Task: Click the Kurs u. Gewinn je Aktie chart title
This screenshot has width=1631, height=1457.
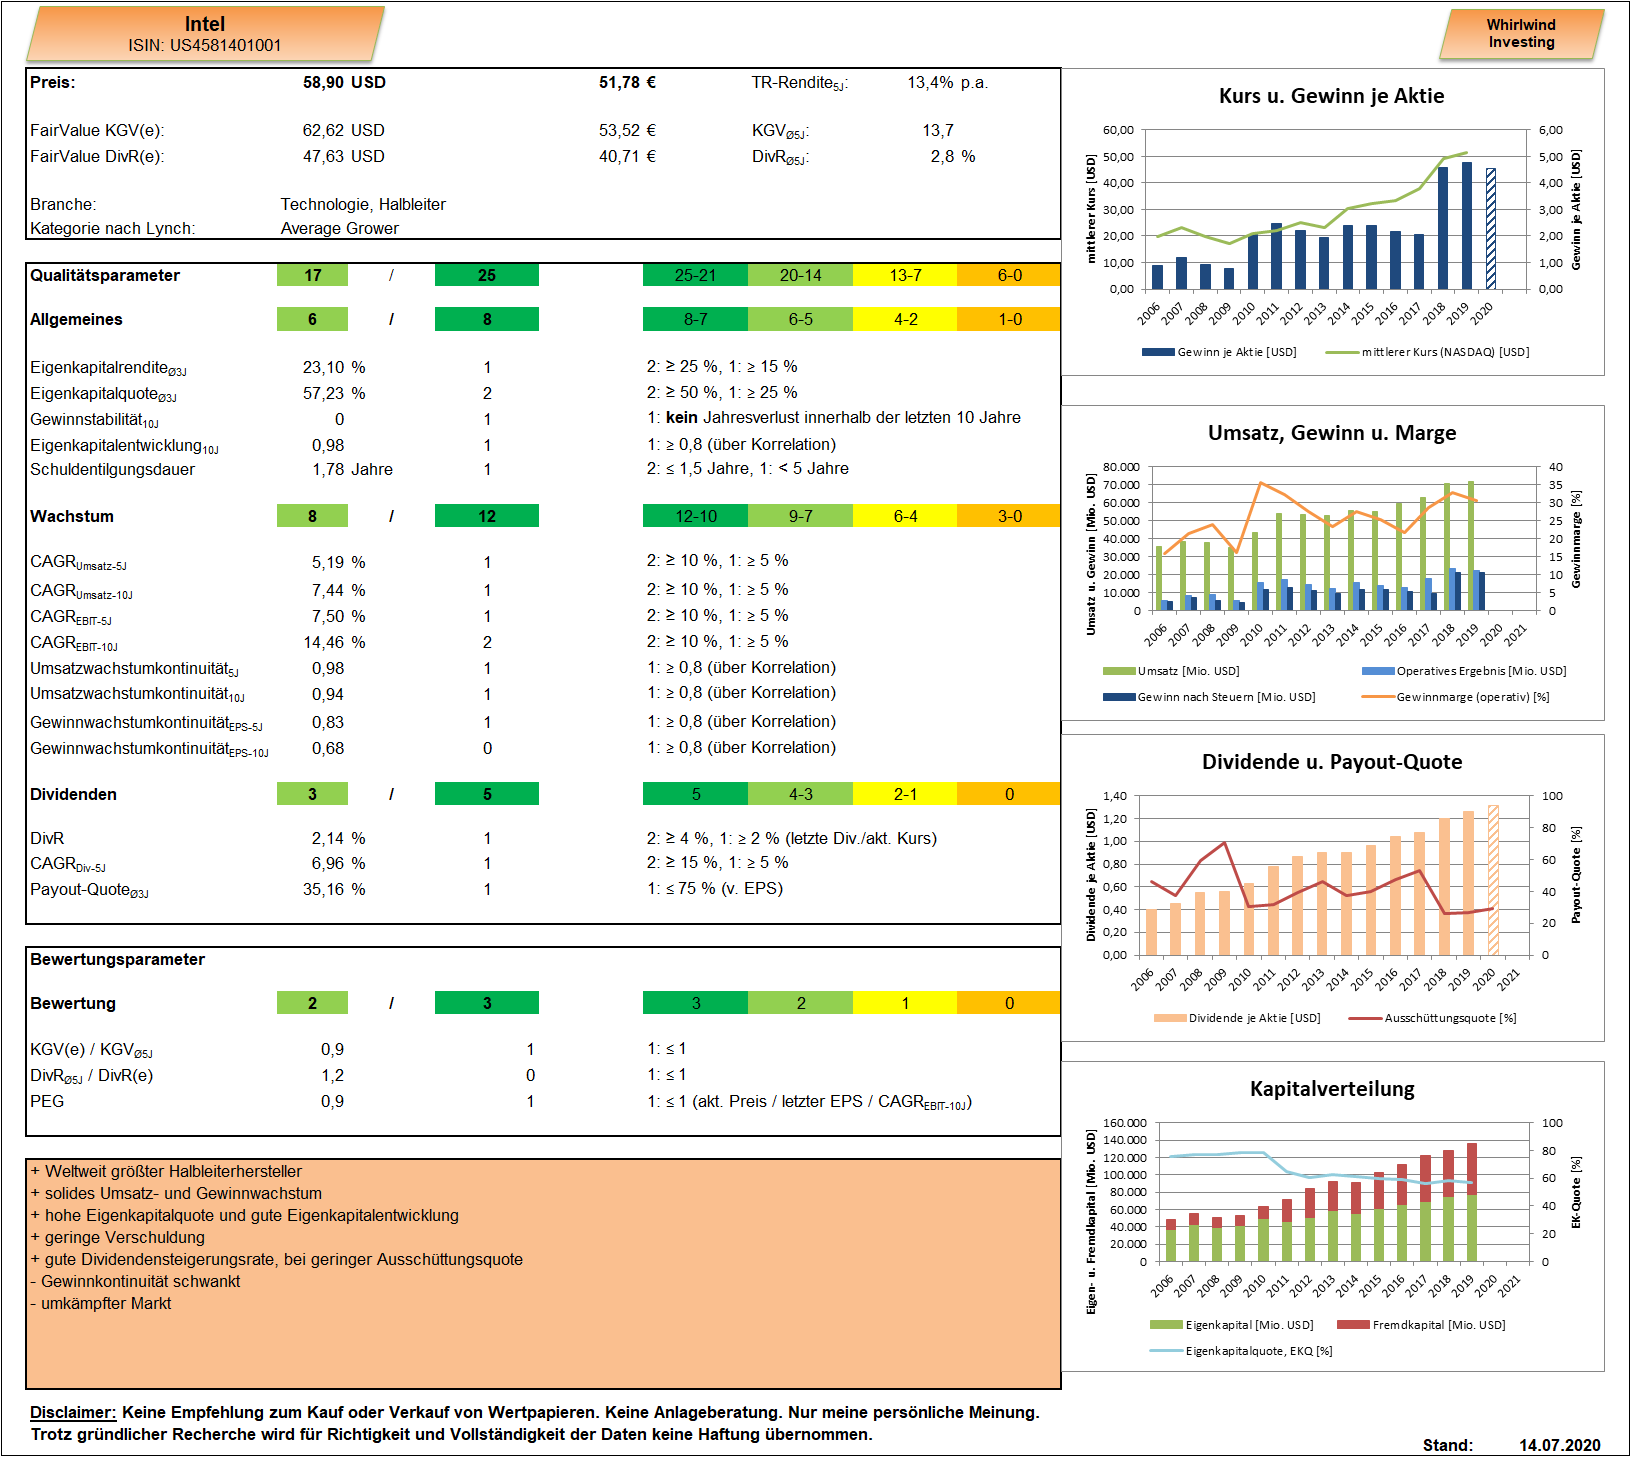Action: [x=1331, y=96]
